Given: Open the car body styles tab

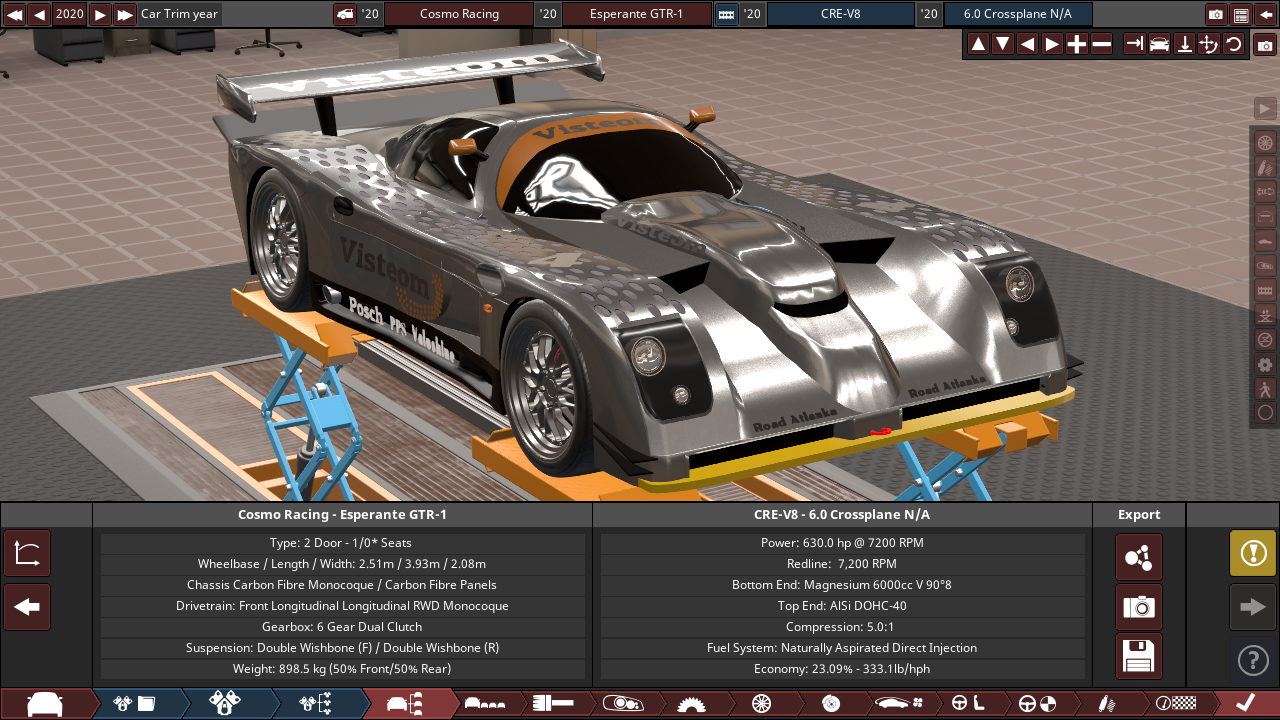Looking at the screenshot, I should (485, 704).
